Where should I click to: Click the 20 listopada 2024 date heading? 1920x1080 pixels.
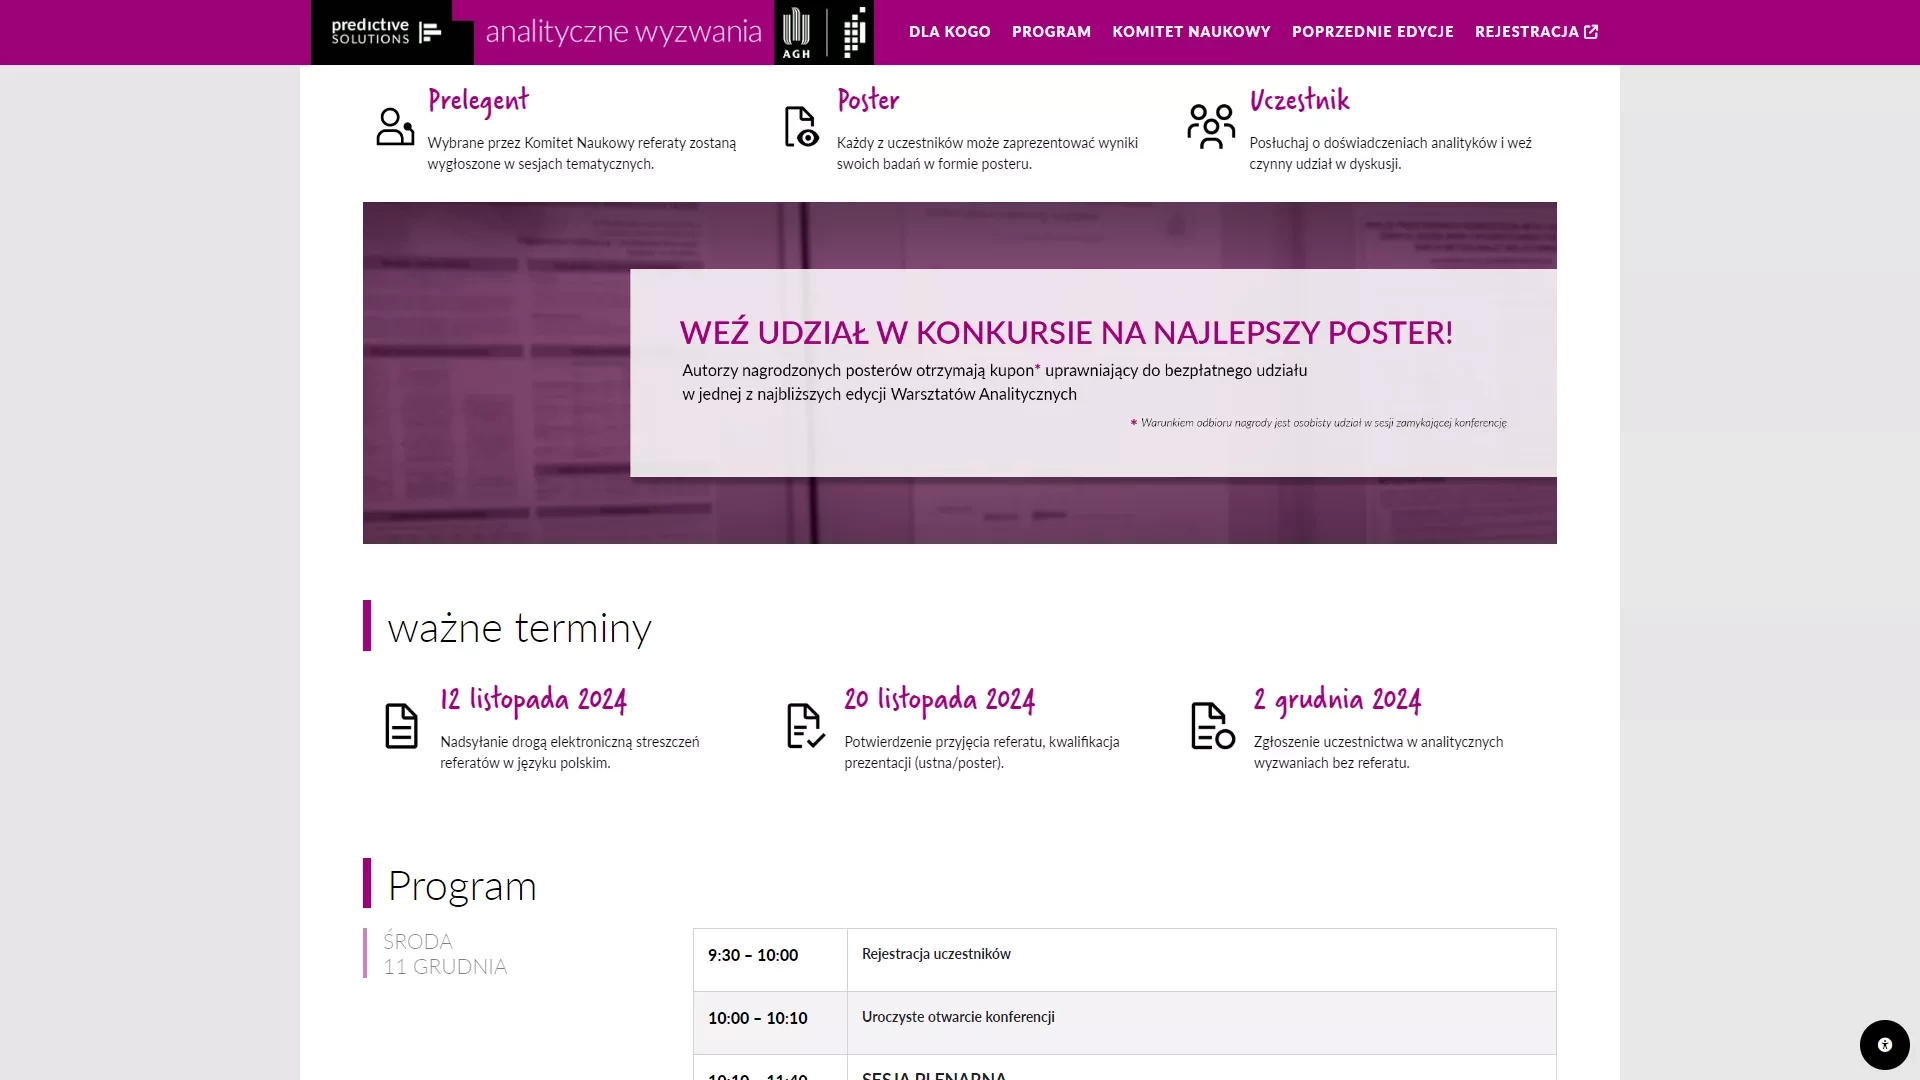coord(939,700)
